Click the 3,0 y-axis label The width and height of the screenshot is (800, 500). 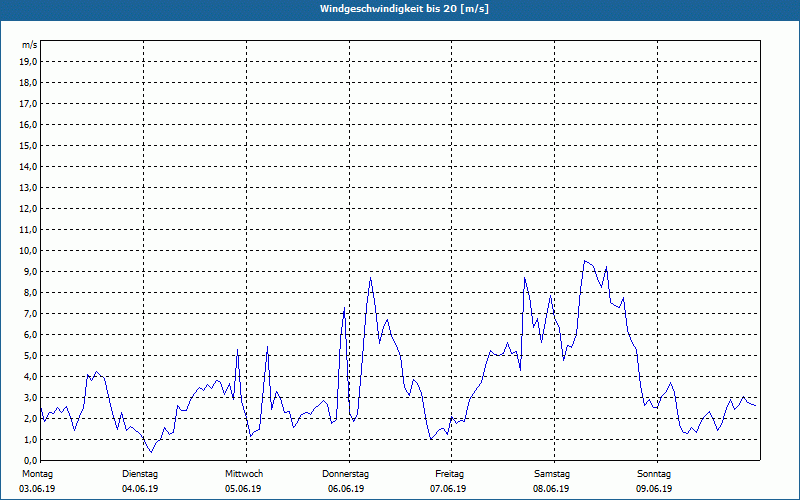click(30, 397)
